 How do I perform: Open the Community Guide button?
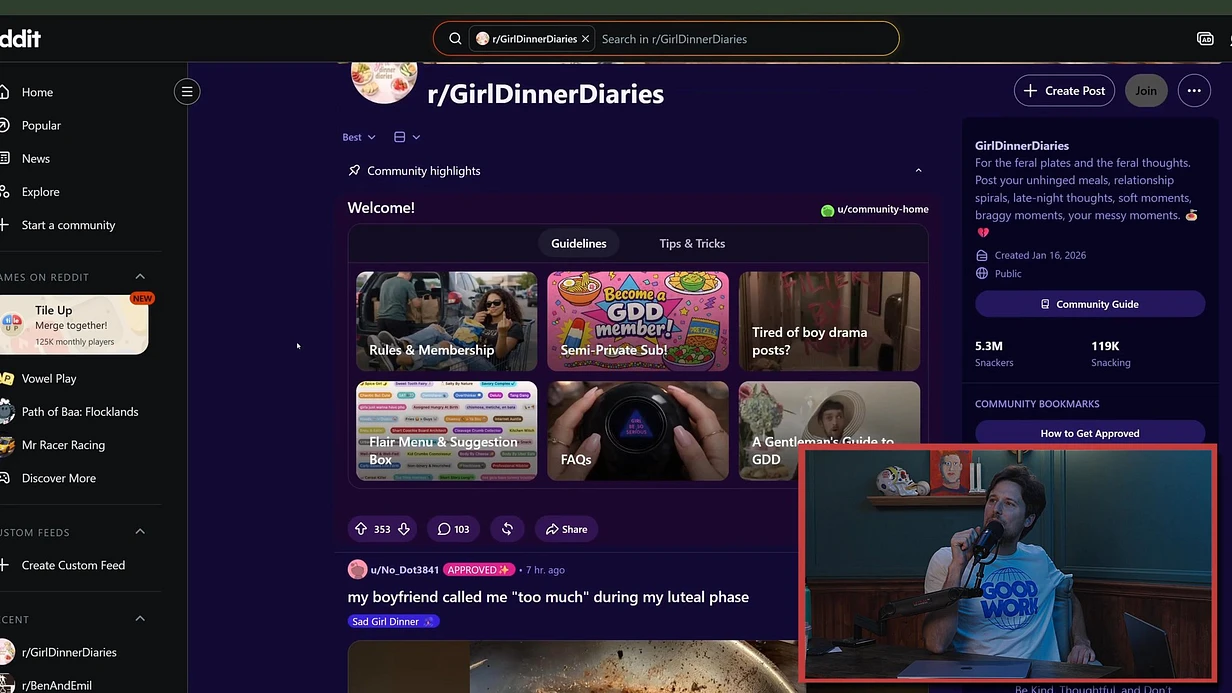coord(1090,304)
